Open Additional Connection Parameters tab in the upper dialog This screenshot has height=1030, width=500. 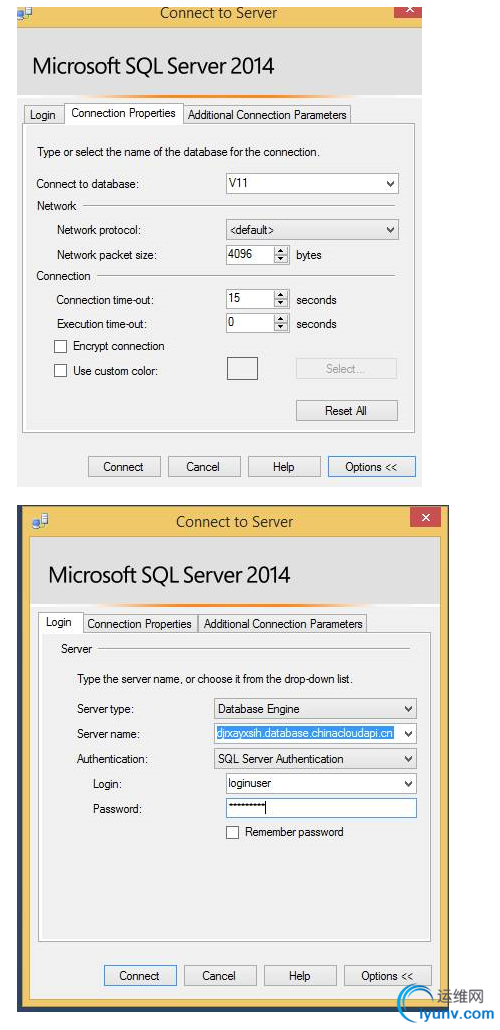click(x=267, y=114)
